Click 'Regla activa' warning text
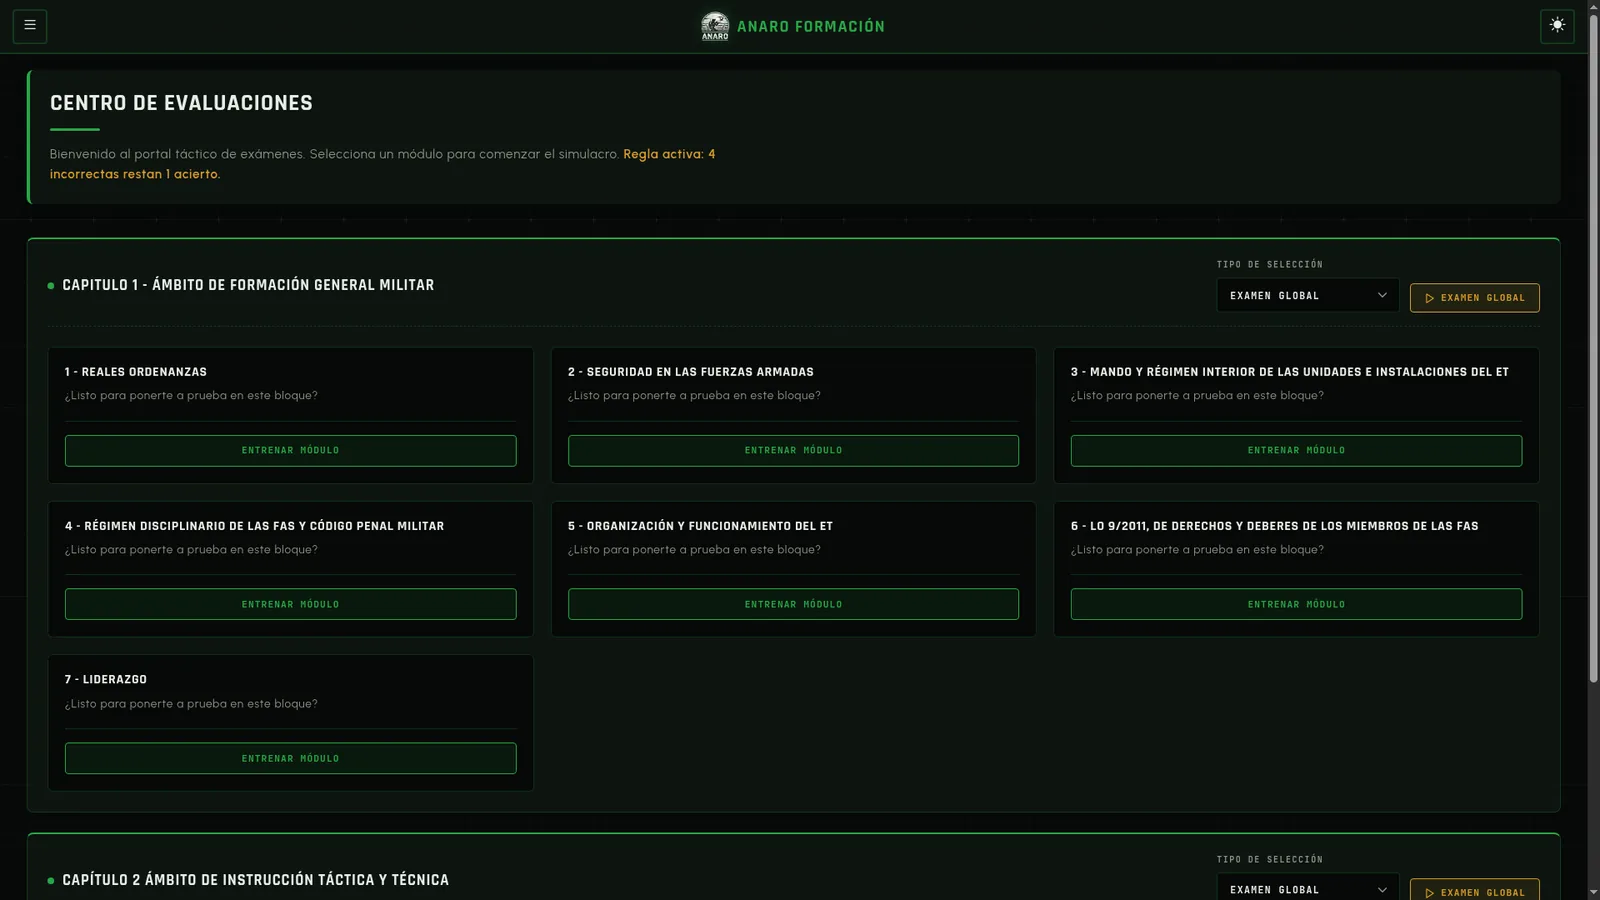 click(383, 164)
